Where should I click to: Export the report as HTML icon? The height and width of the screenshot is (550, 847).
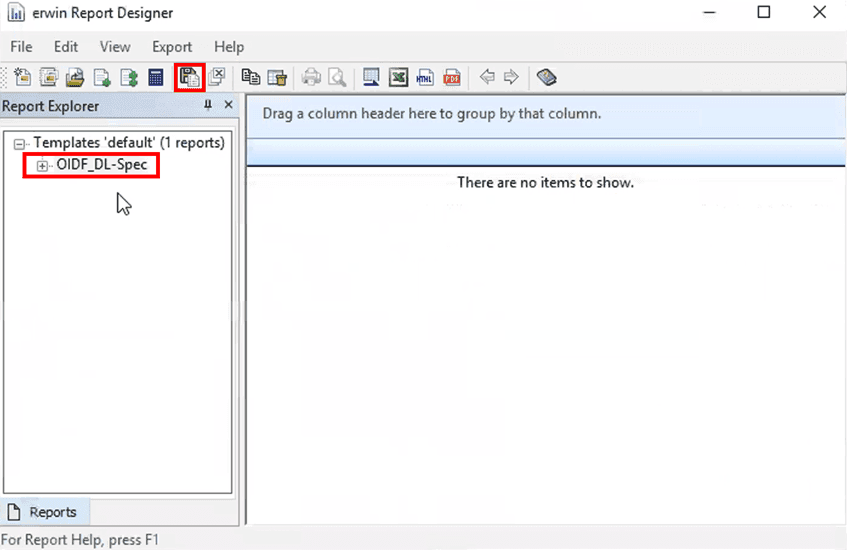425,77
